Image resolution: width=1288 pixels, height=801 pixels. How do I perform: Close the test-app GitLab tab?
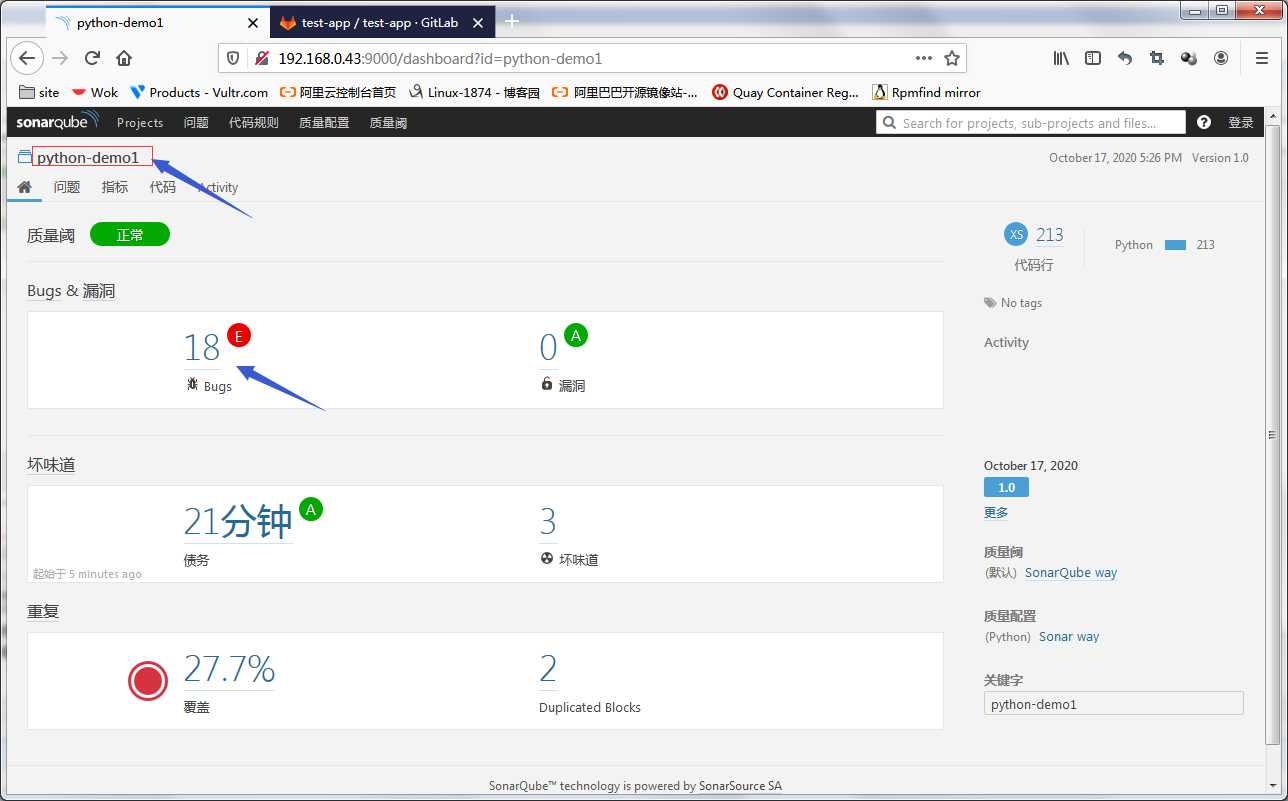pos(478,22)
